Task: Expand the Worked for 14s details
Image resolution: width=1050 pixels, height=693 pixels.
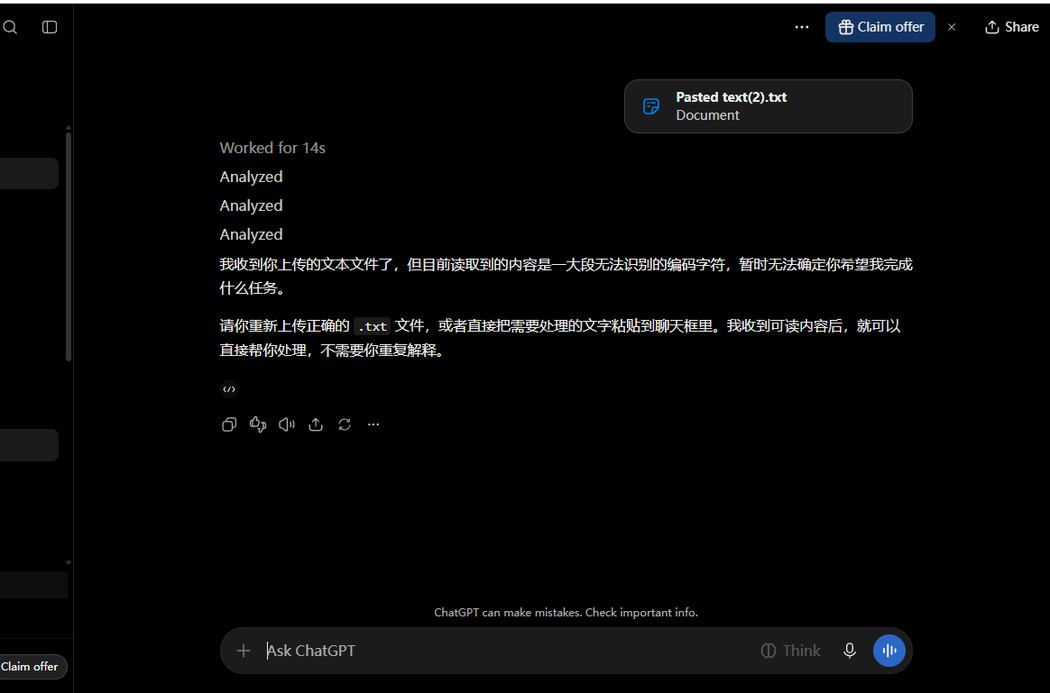Action: tap(273, 148)
